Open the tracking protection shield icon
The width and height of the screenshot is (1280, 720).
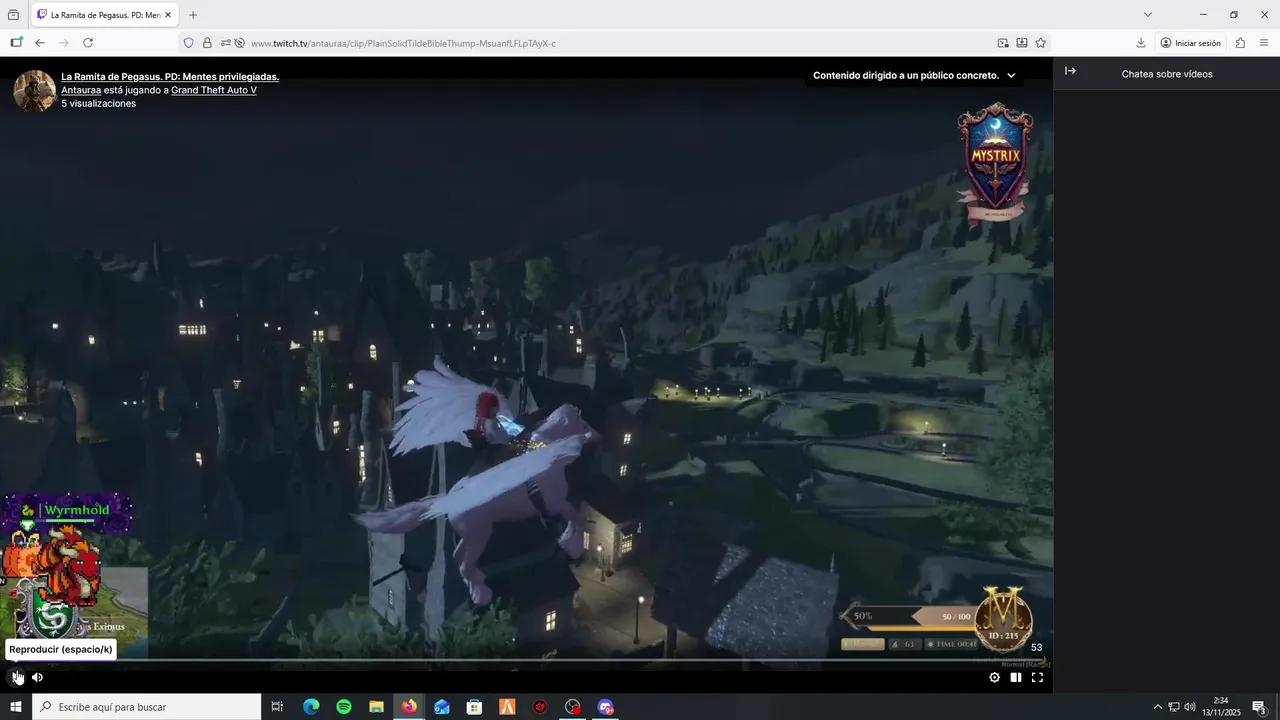[188, 43]
